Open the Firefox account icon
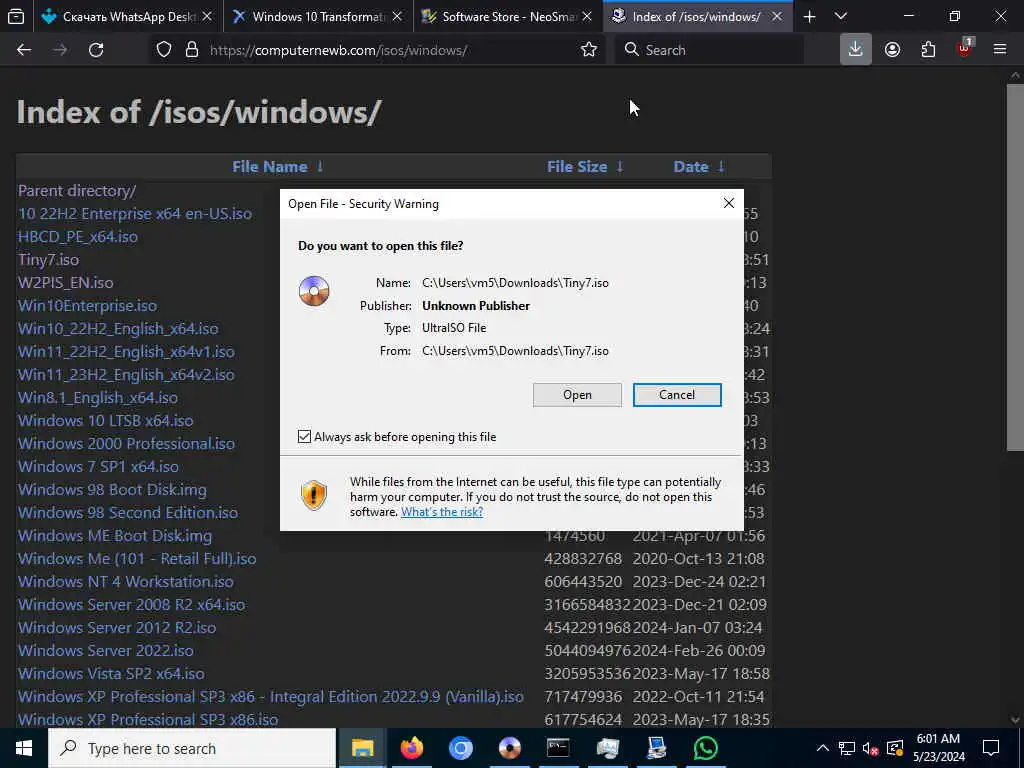The image size is (1024, 768). [x=893, y=50]
